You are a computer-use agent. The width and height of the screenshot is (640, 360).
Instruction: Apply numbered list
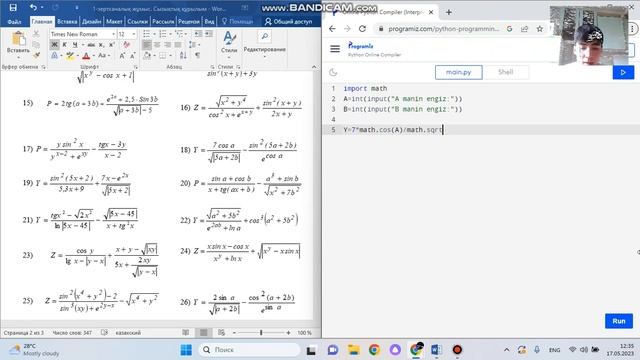163,34
